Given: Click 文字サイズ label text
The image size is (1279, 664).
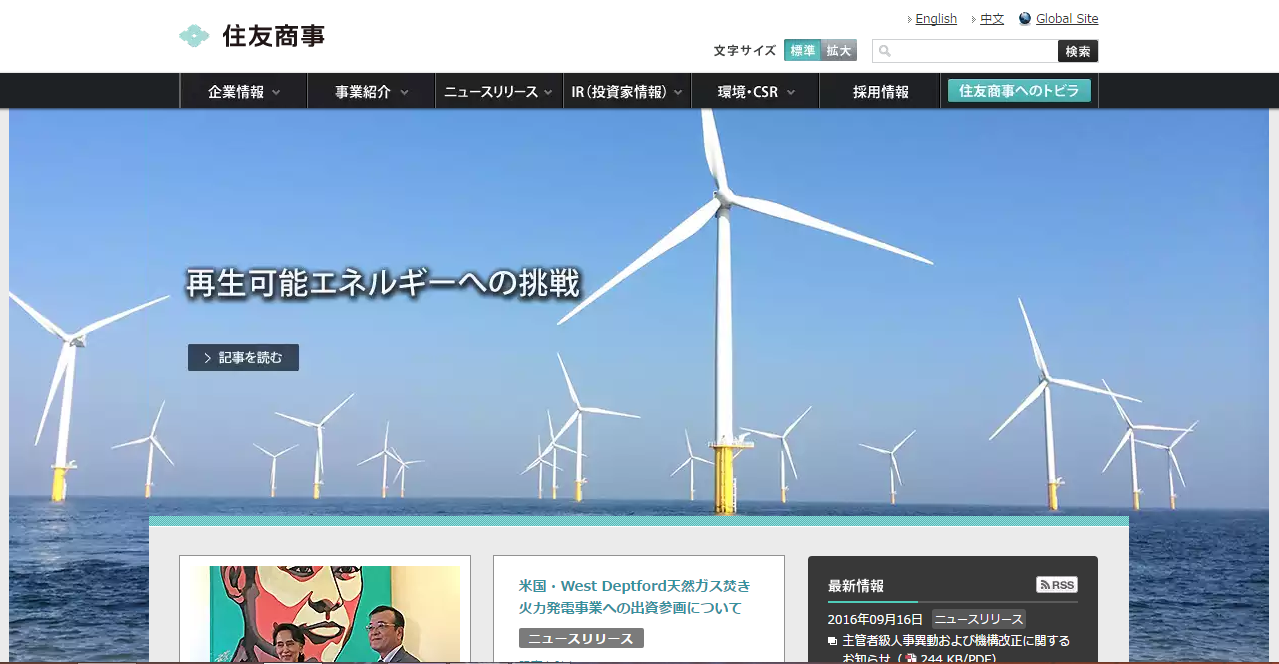Looking at the screenshot, I should point(744,50).
